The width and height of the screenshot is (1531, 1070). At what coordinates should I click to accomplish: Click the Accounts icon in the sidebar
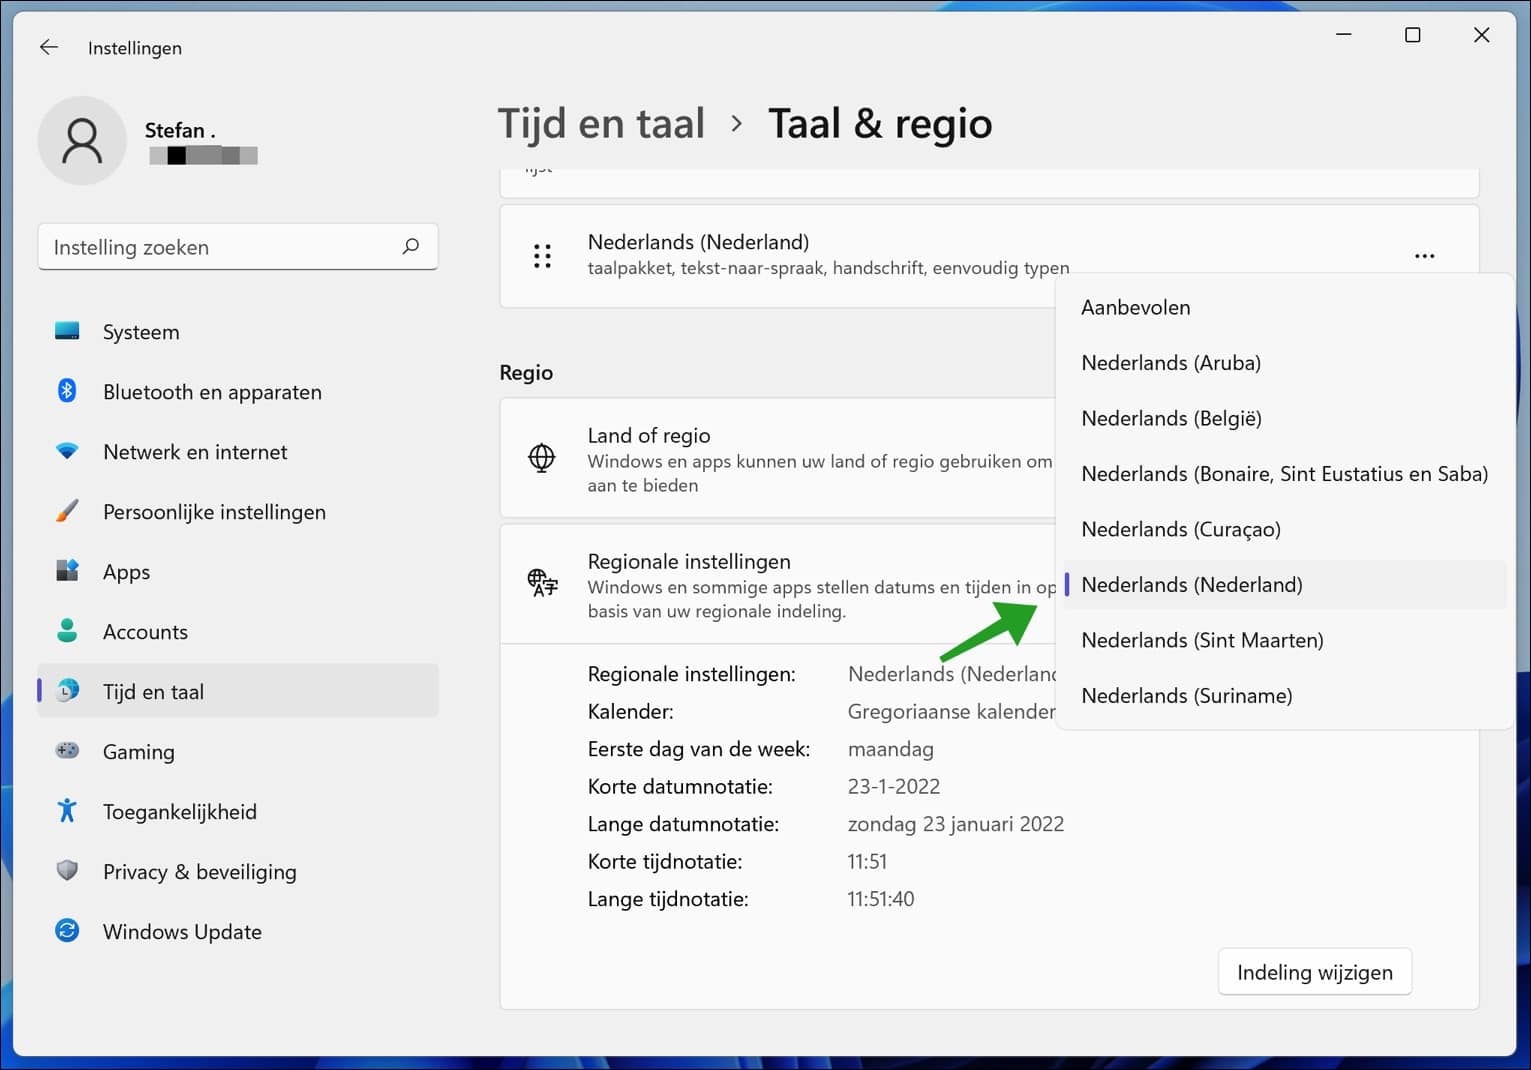(x=66, y=631)
